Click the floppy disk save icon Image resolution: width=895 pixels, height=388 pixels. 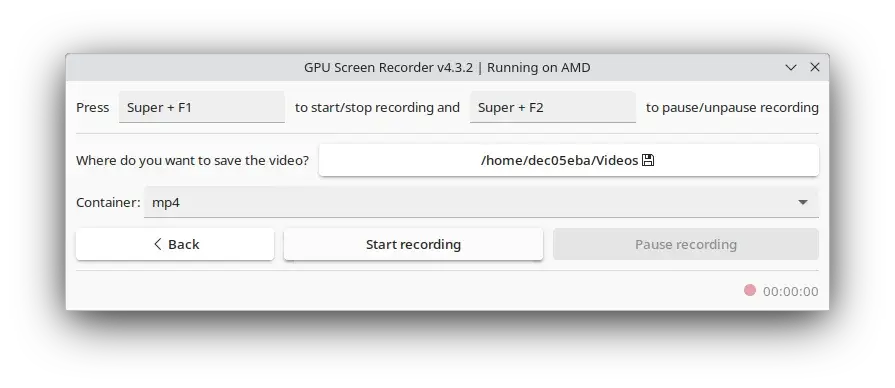[648, 160]
